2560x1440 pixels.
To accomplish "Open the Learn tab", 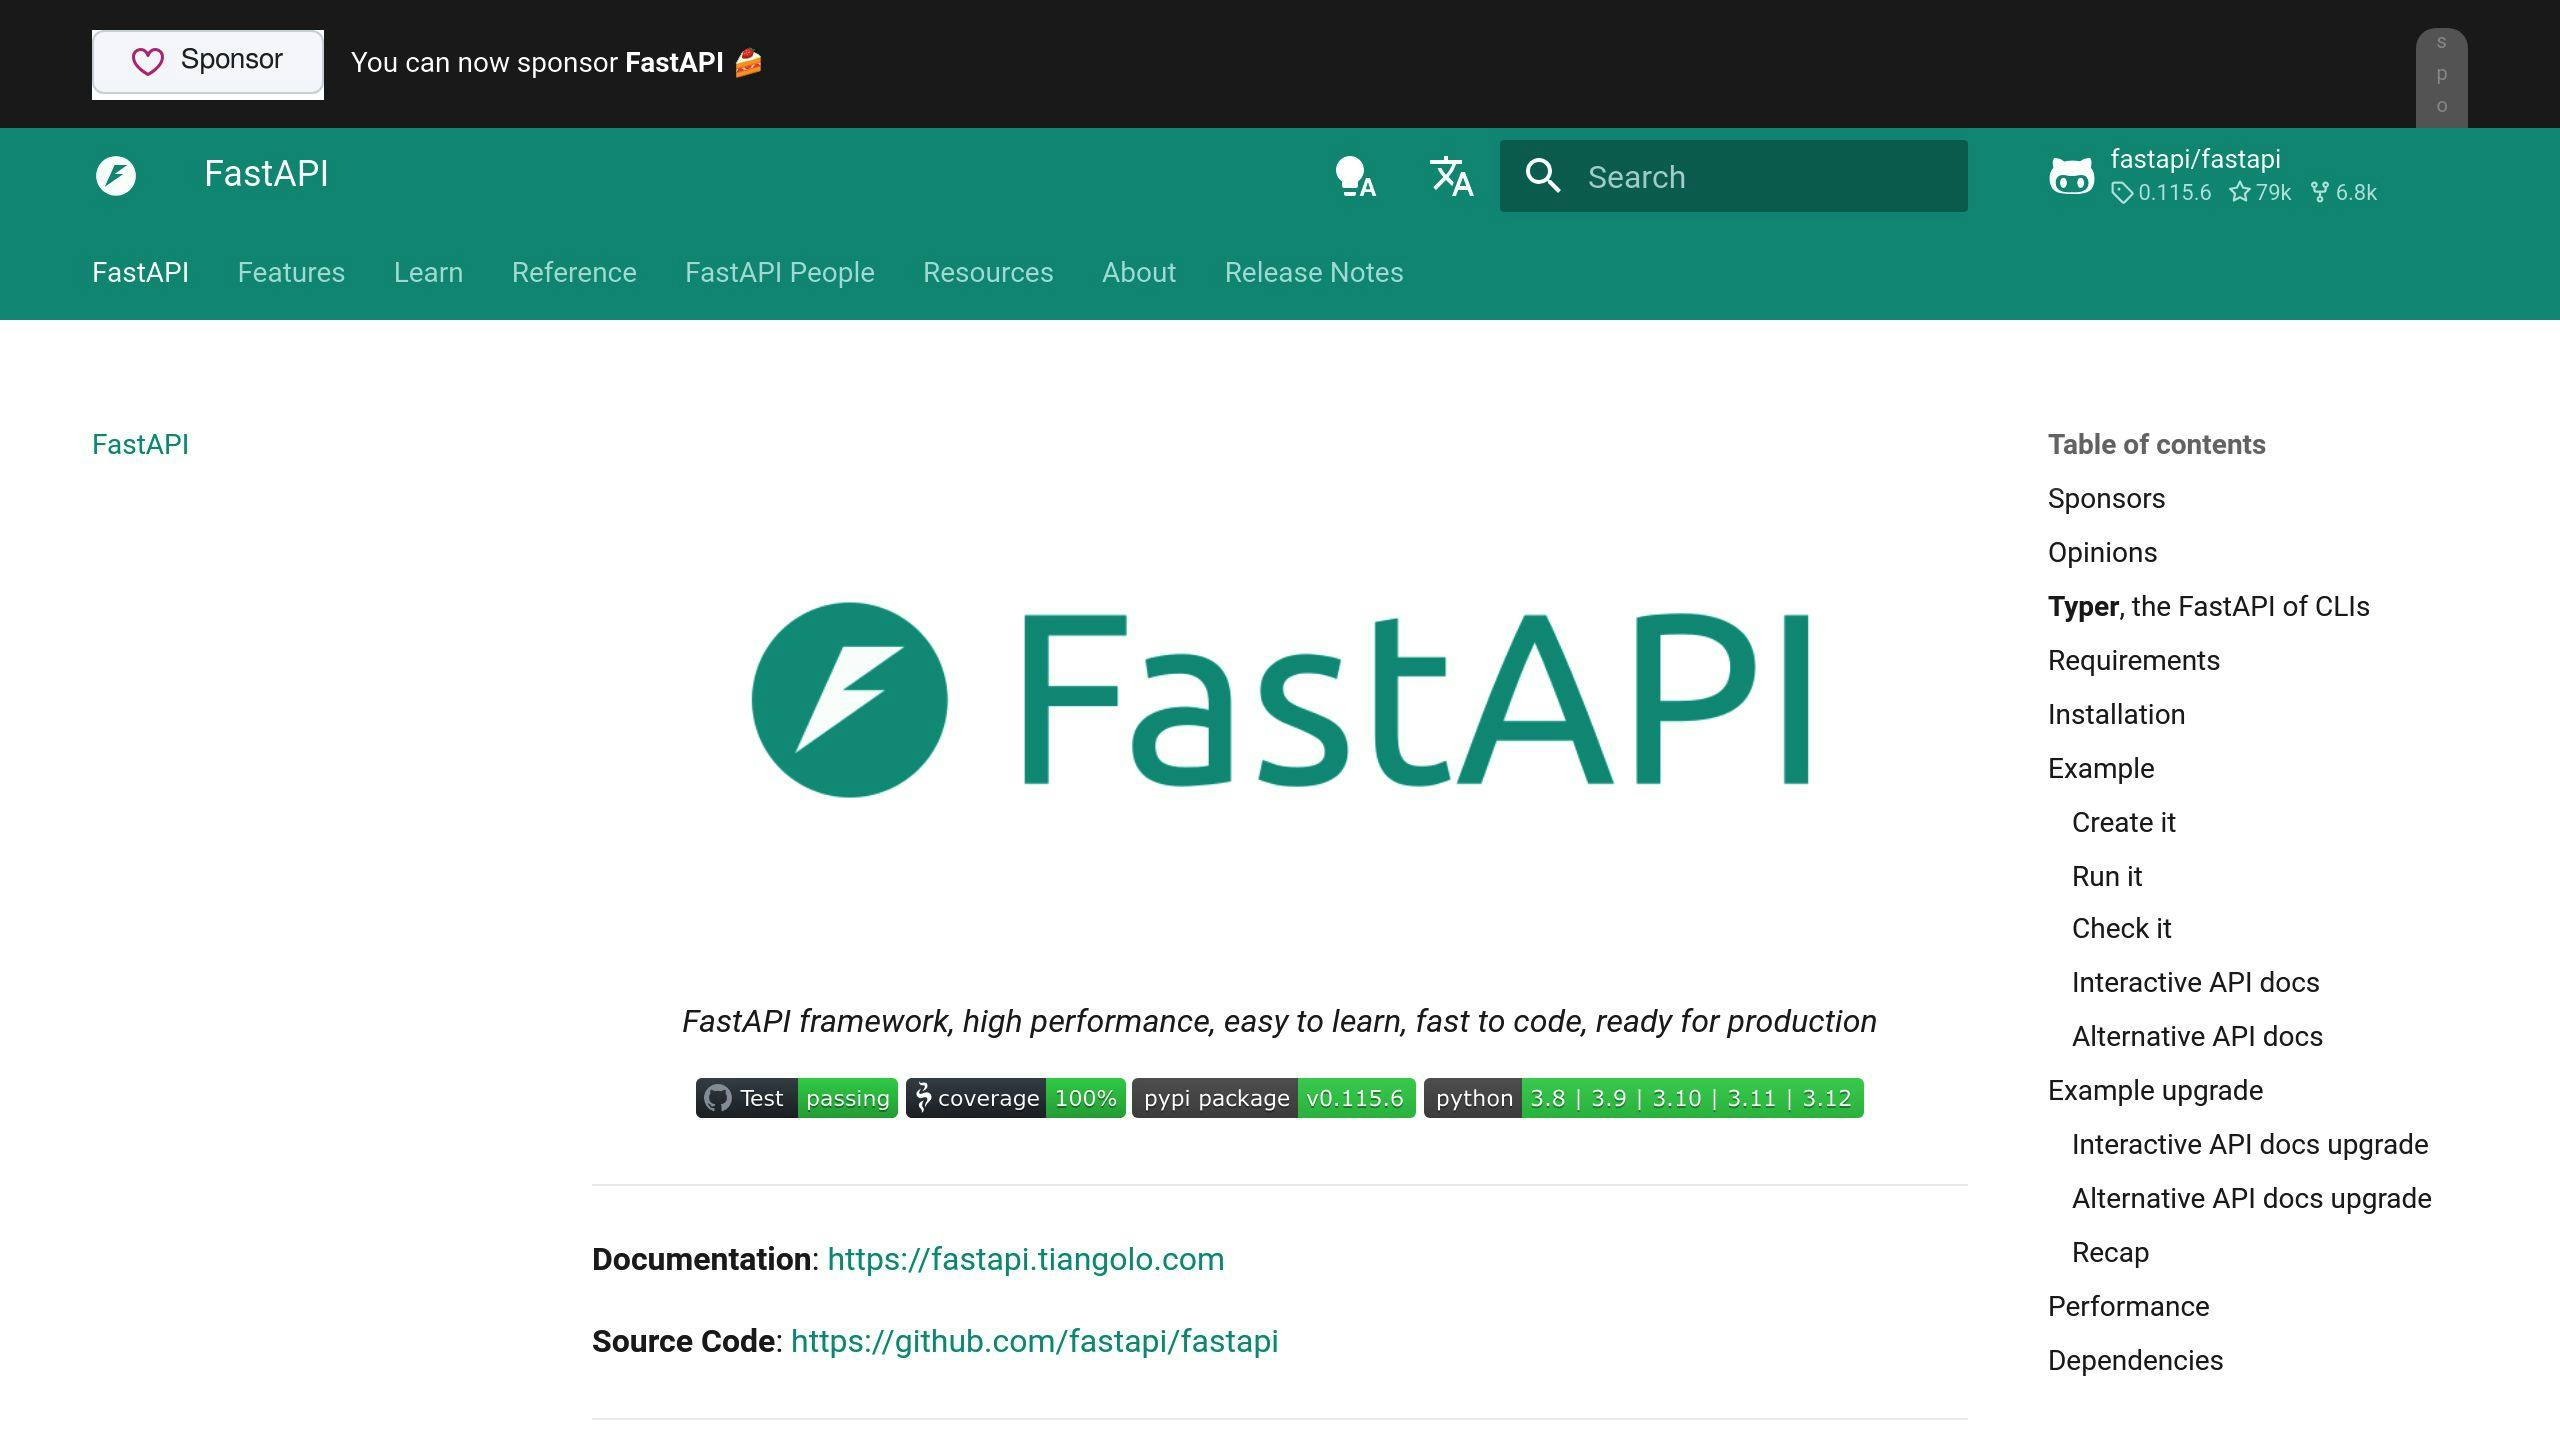I will pyautogui.click(x=428, y=272).
